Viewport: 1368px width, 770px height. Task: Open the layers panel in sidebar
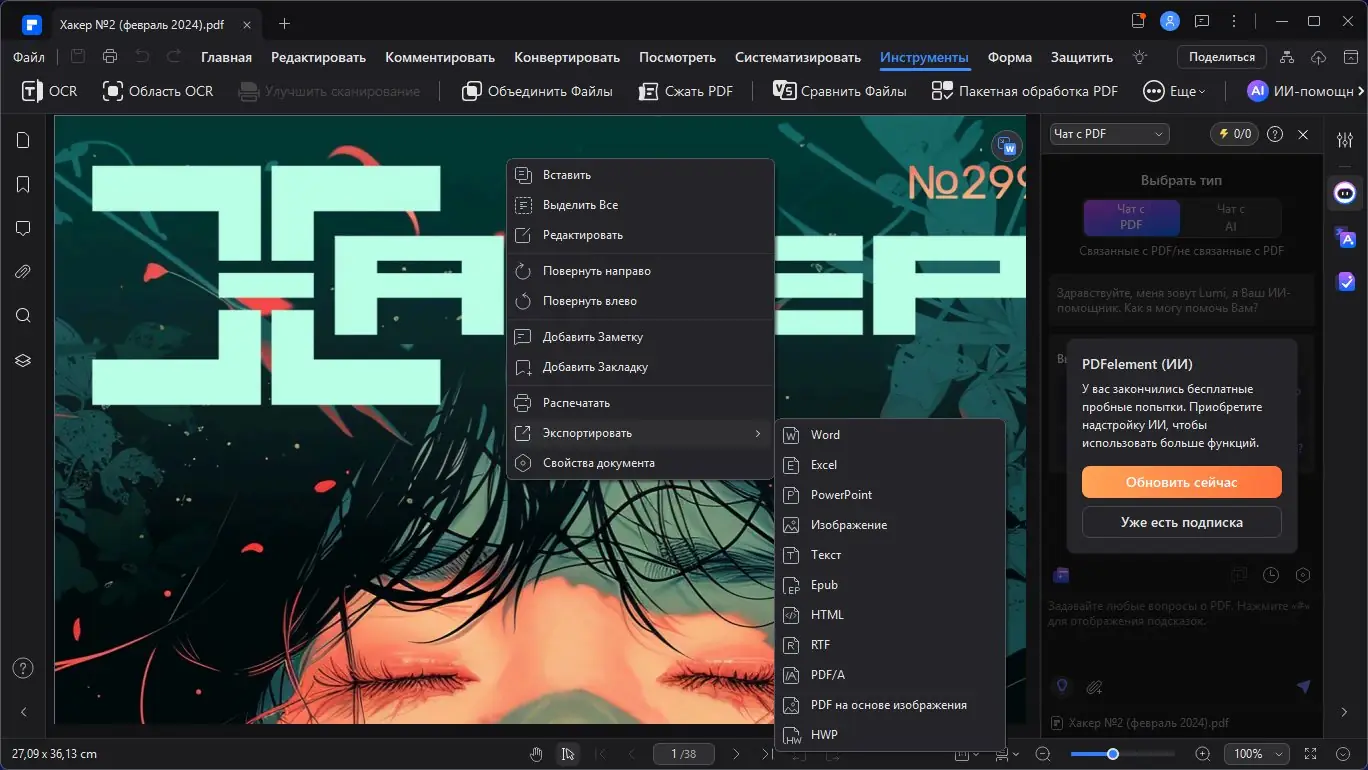pos(23,360)
